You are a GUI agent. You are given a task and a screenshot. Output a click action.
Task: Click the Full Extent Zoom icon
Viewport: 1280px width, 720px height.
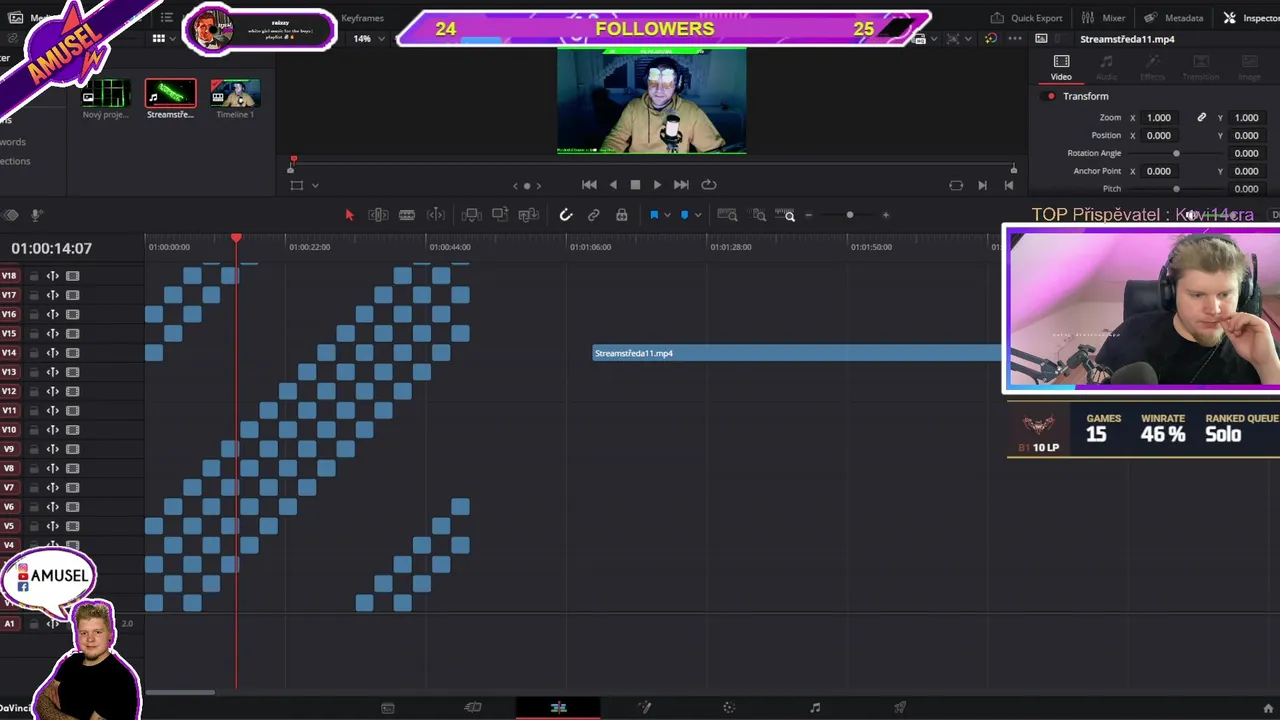[727, 215]
